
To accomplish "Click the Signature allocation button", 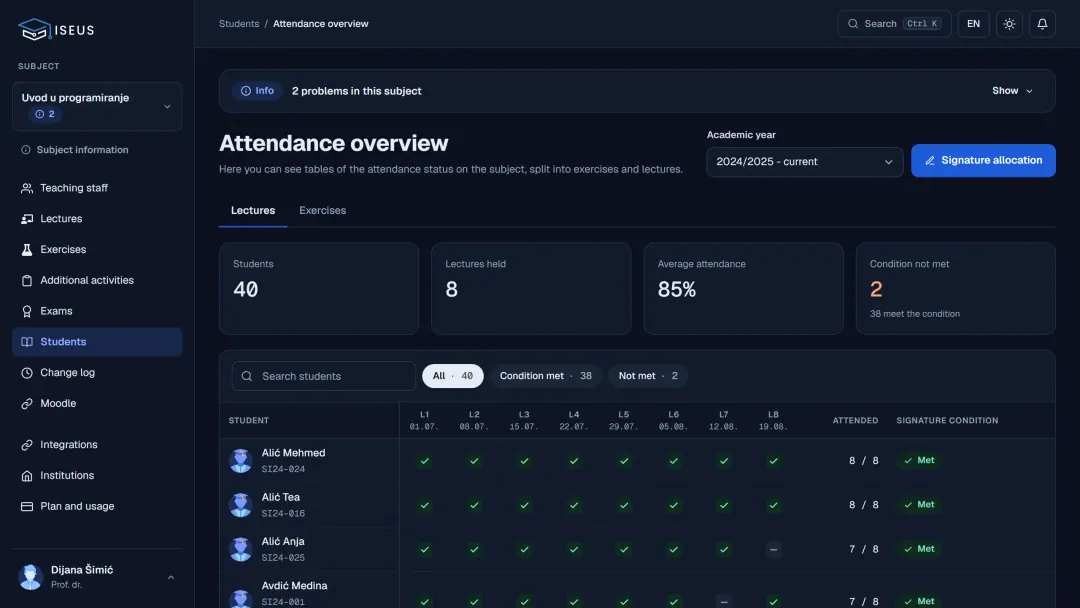I will 983,160.
